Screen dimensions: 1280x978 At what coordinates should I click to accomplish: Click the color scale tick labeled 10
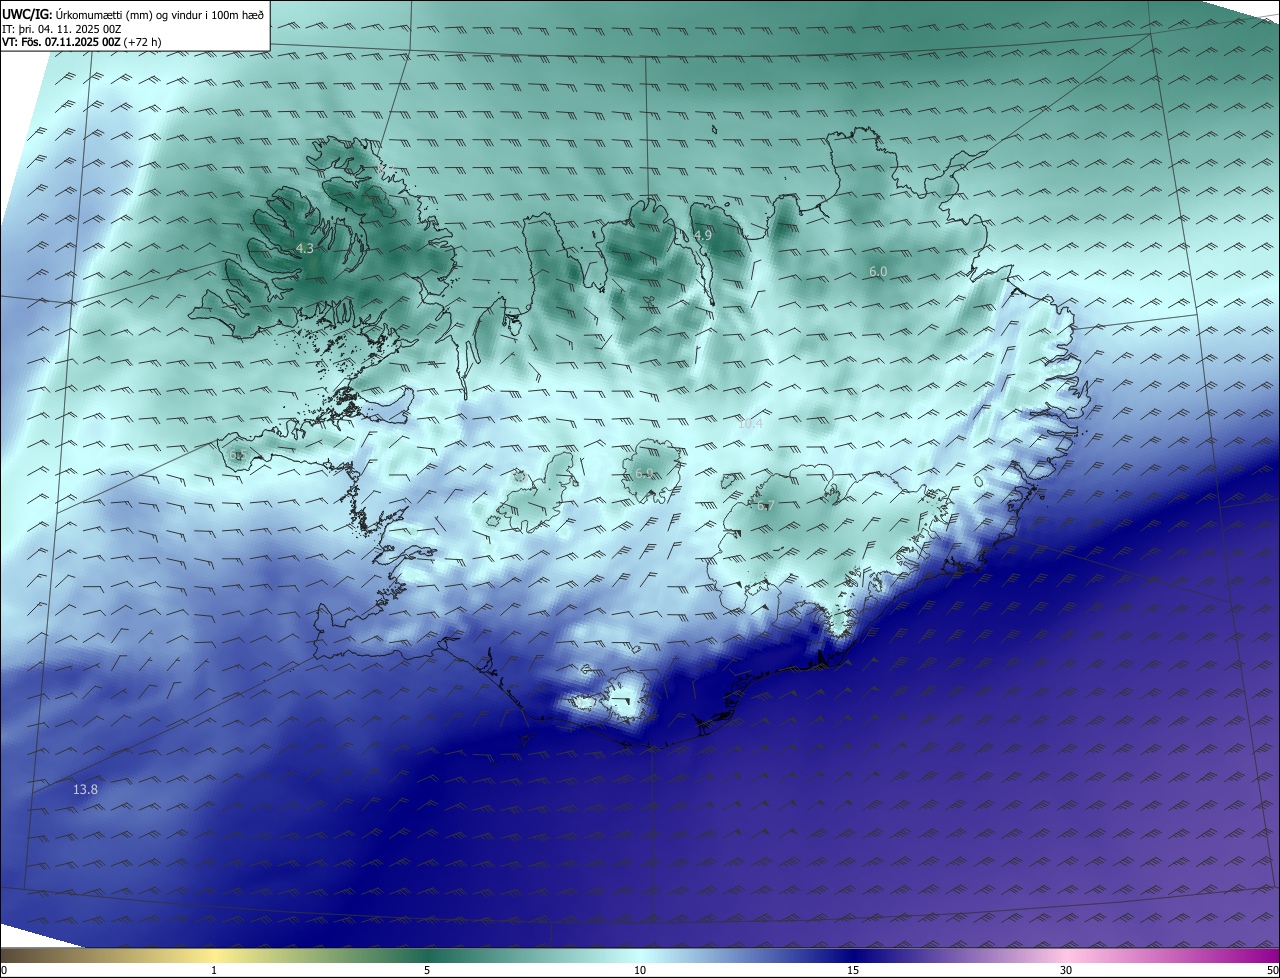tap(640, 970)
